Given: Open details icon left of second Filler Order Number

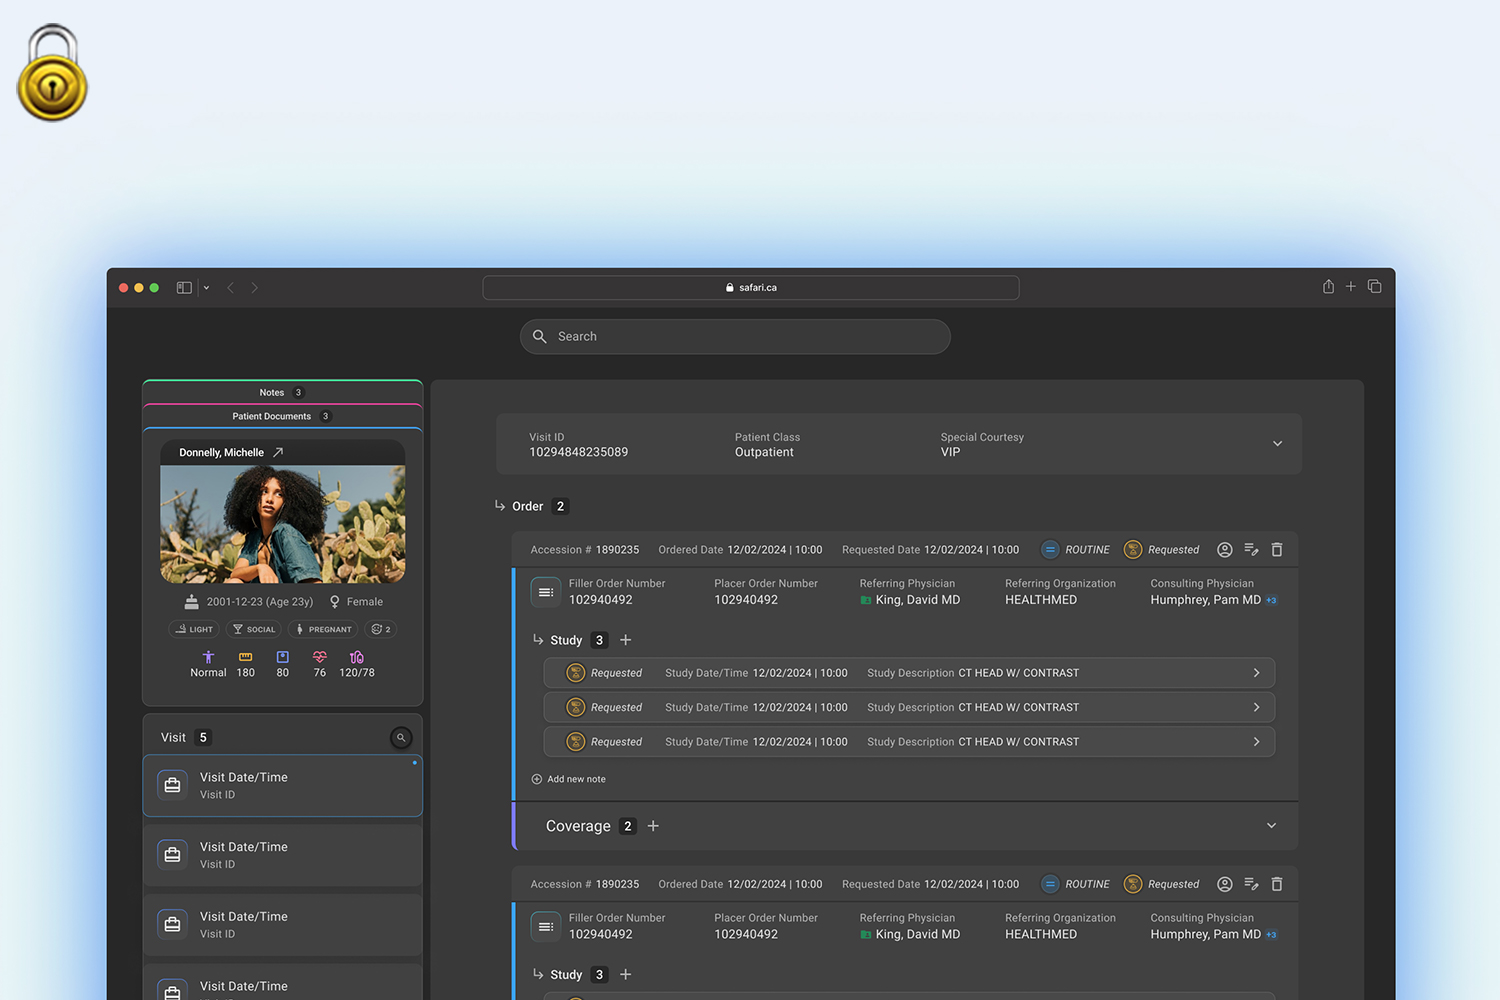Looking at the screenshot, I should pyautogui.click(x=545, y=927).
